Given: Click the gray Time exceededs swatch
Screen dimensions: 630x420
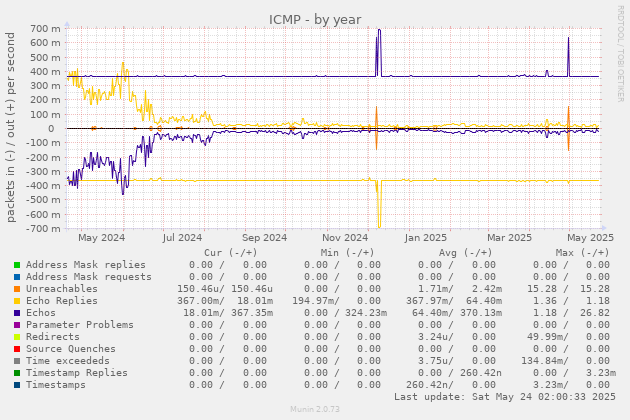Looking at the screenshot, I should tap(17, 361).
